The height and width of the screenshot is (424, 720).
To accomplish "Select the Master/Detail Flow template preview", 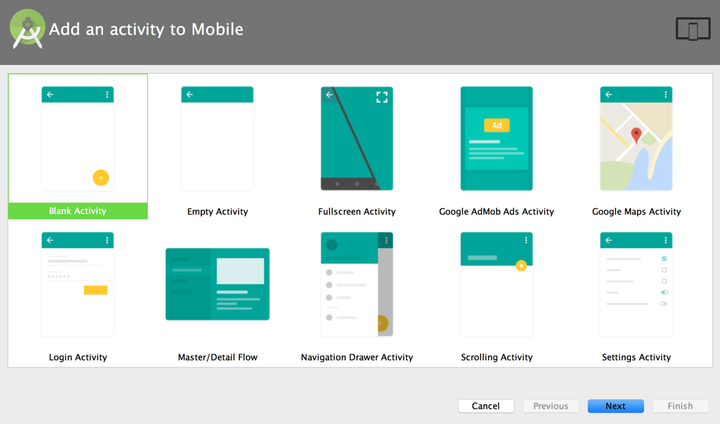I will tap(217, 284).
